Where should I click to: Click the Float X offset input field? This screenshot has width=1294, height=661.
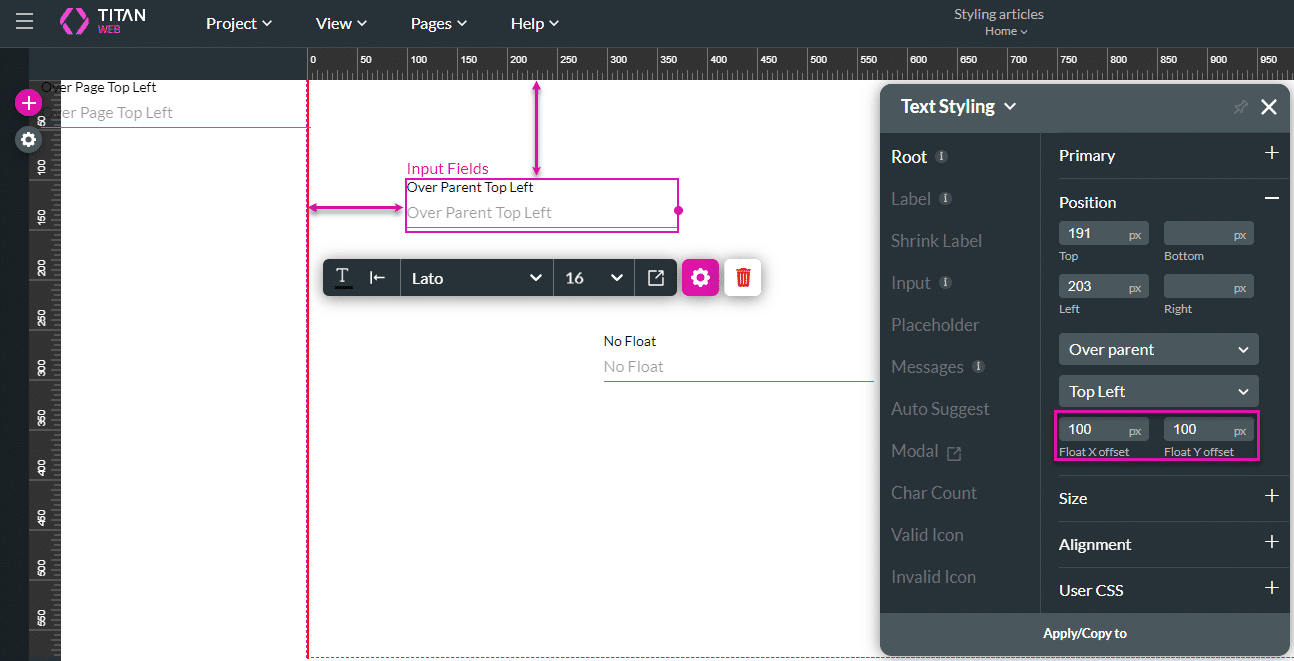click(1092, 430)
